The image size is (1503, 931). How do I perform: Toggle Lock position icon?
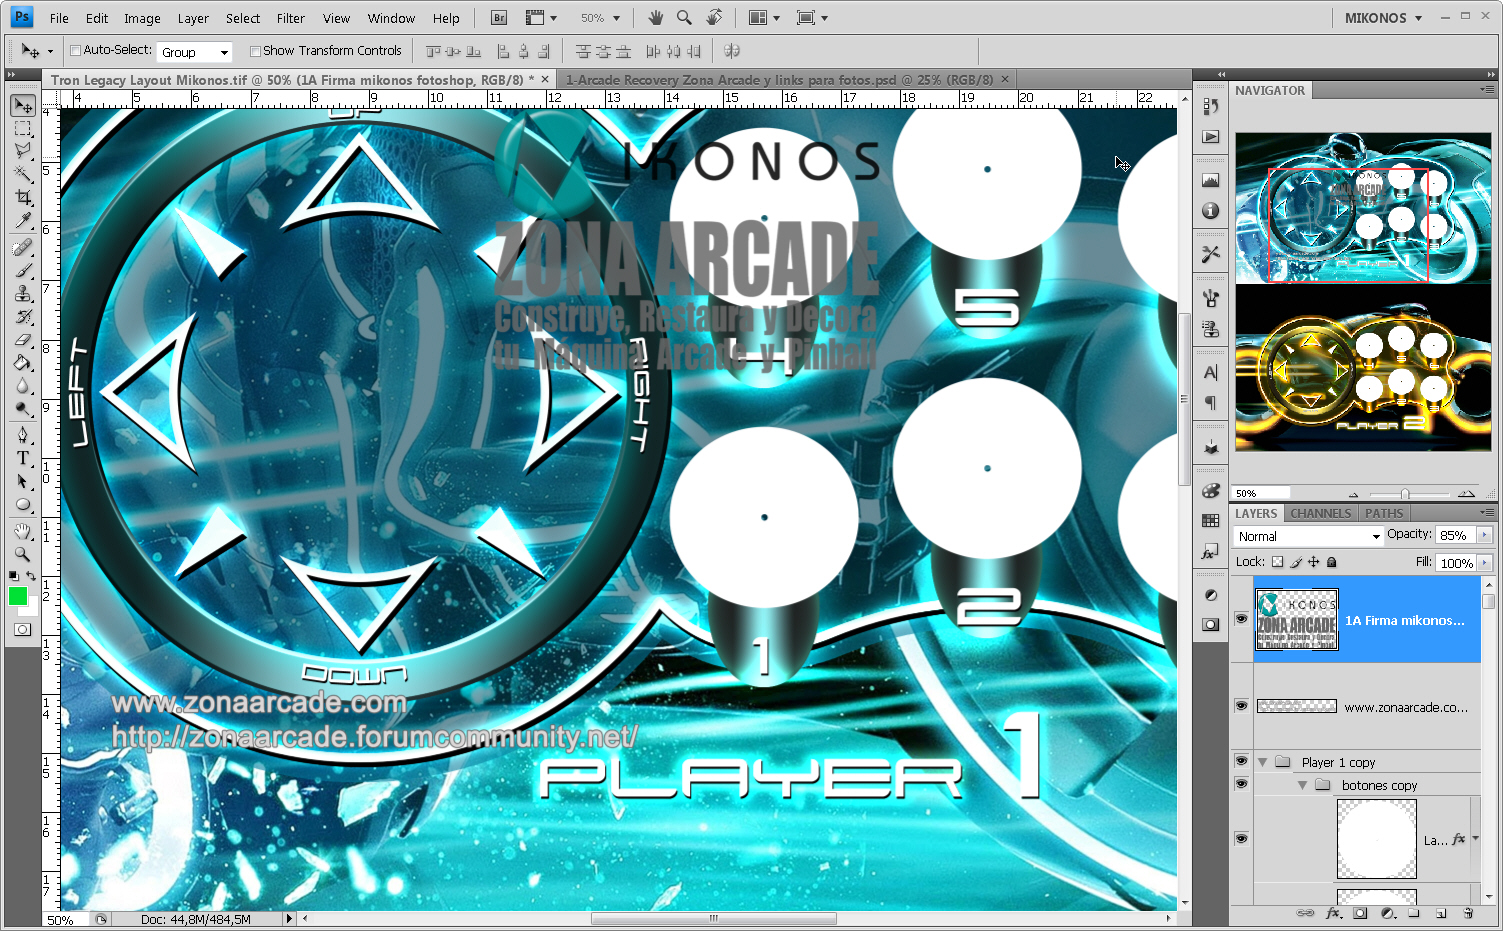click(1314, 562)
